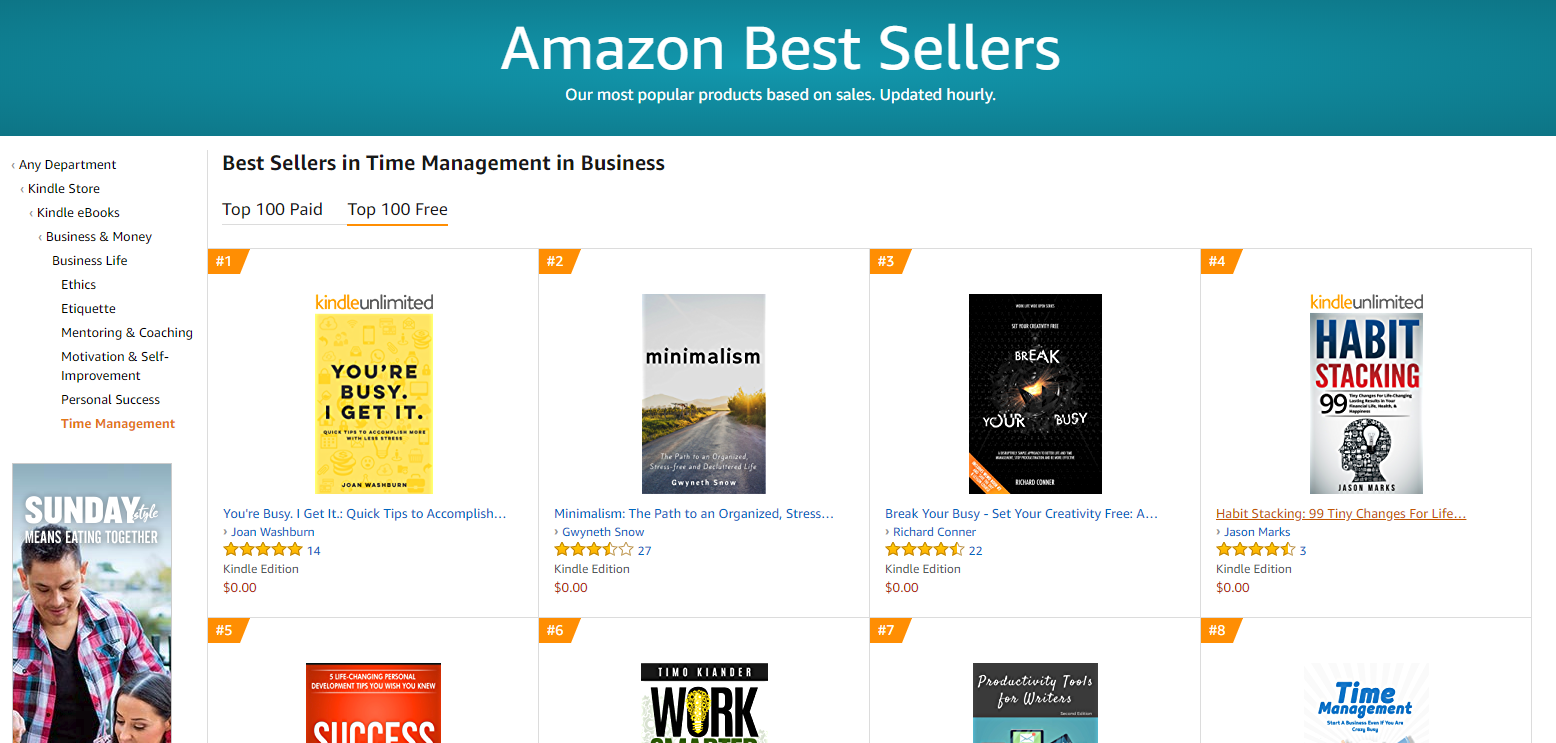Click the Sunday Style advertisement banner
1556x743 pixels.
(92, 603)
